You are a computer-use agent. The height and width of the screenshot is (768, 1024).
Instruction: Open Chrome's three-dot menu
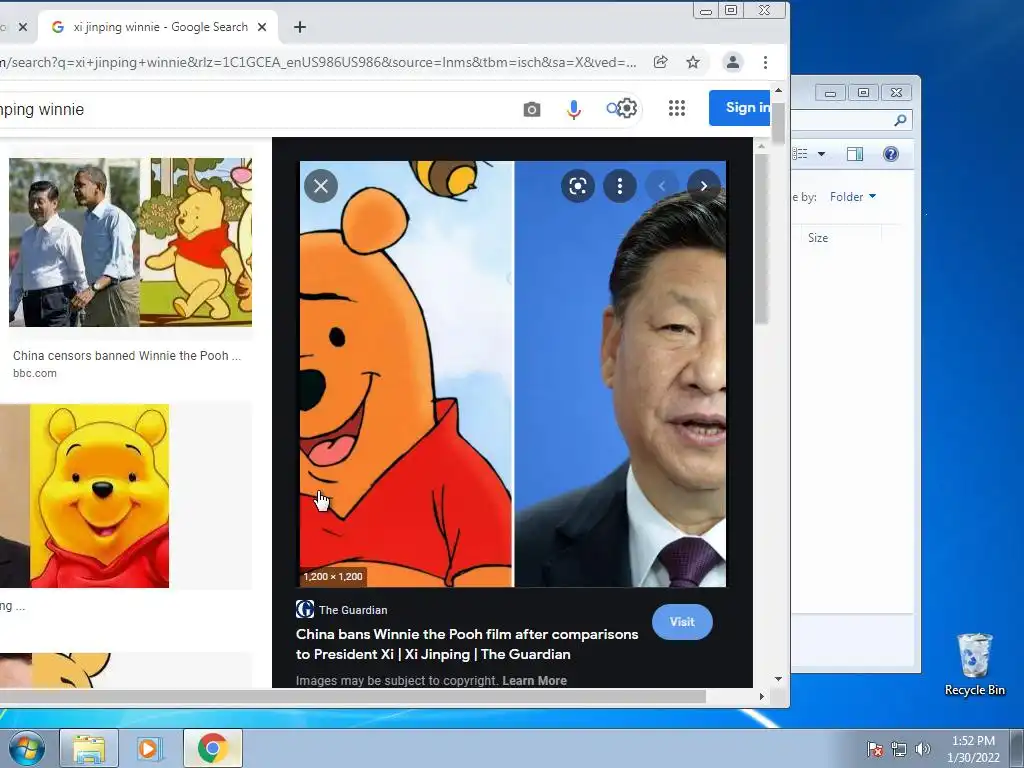pos(765,62)
